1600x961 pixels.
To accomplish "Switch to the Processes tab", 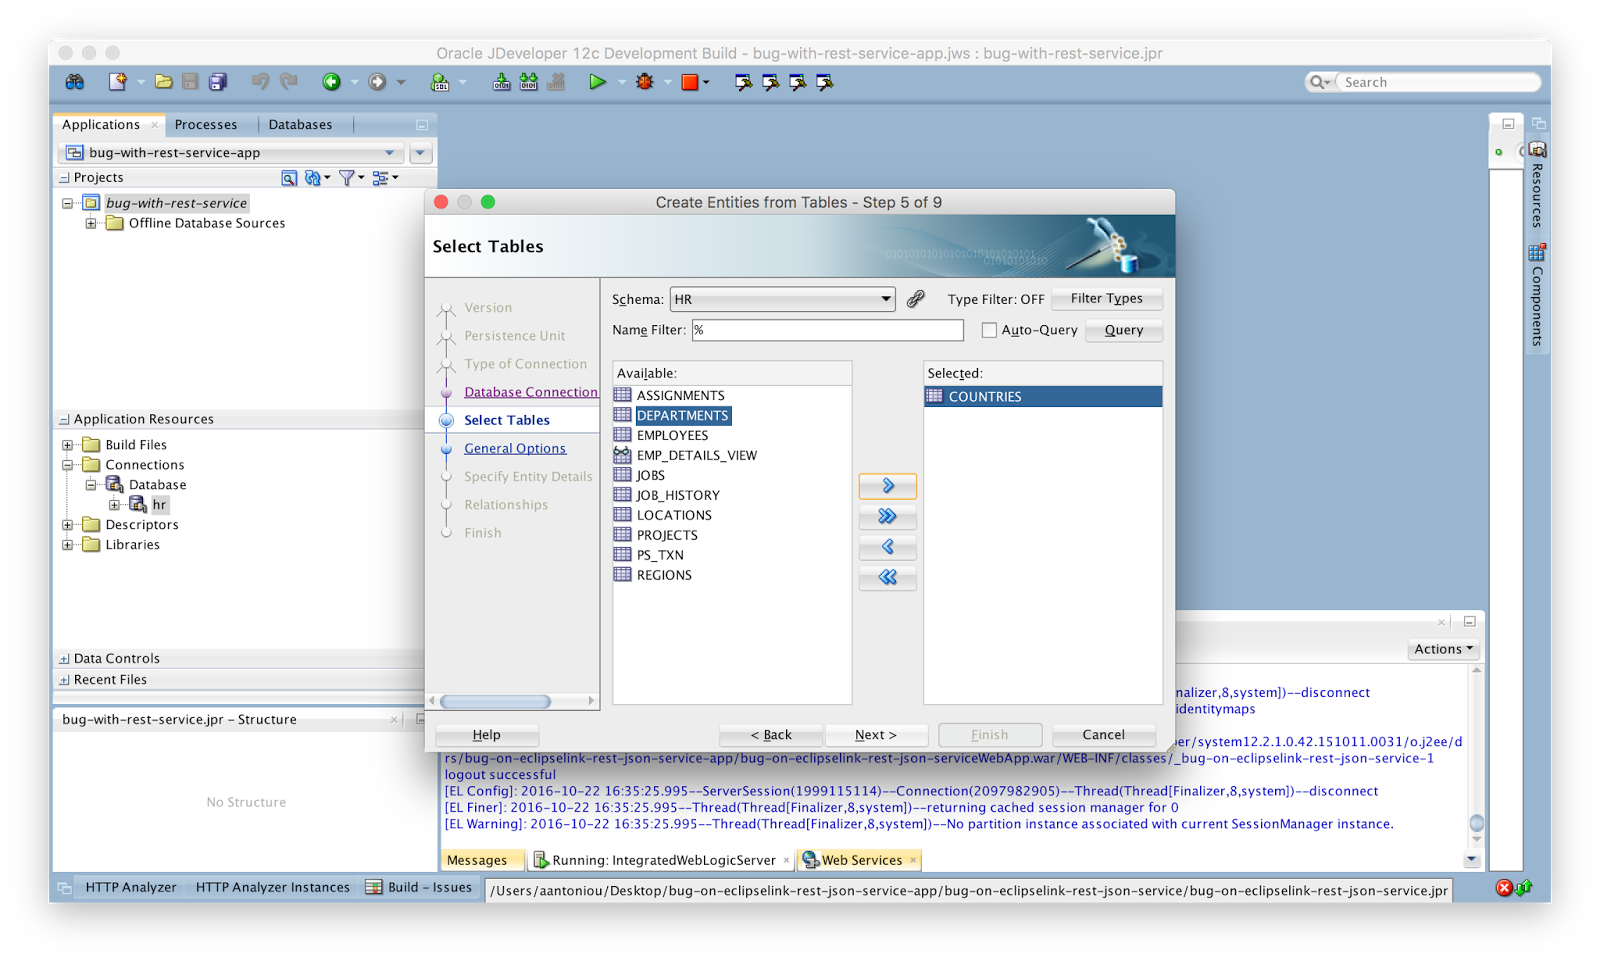I will pos(206,125).
